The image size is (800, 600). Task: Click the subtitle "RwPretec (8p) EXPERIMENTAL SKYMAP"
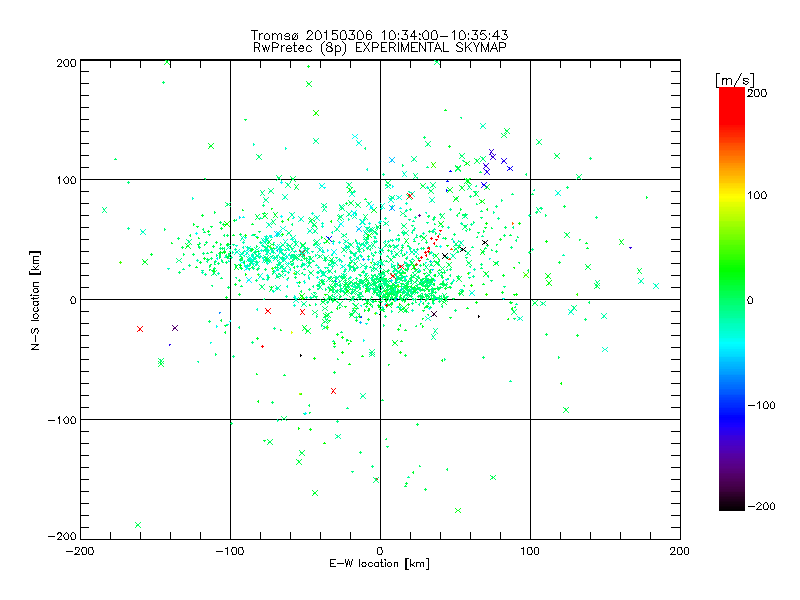[380, 48]
